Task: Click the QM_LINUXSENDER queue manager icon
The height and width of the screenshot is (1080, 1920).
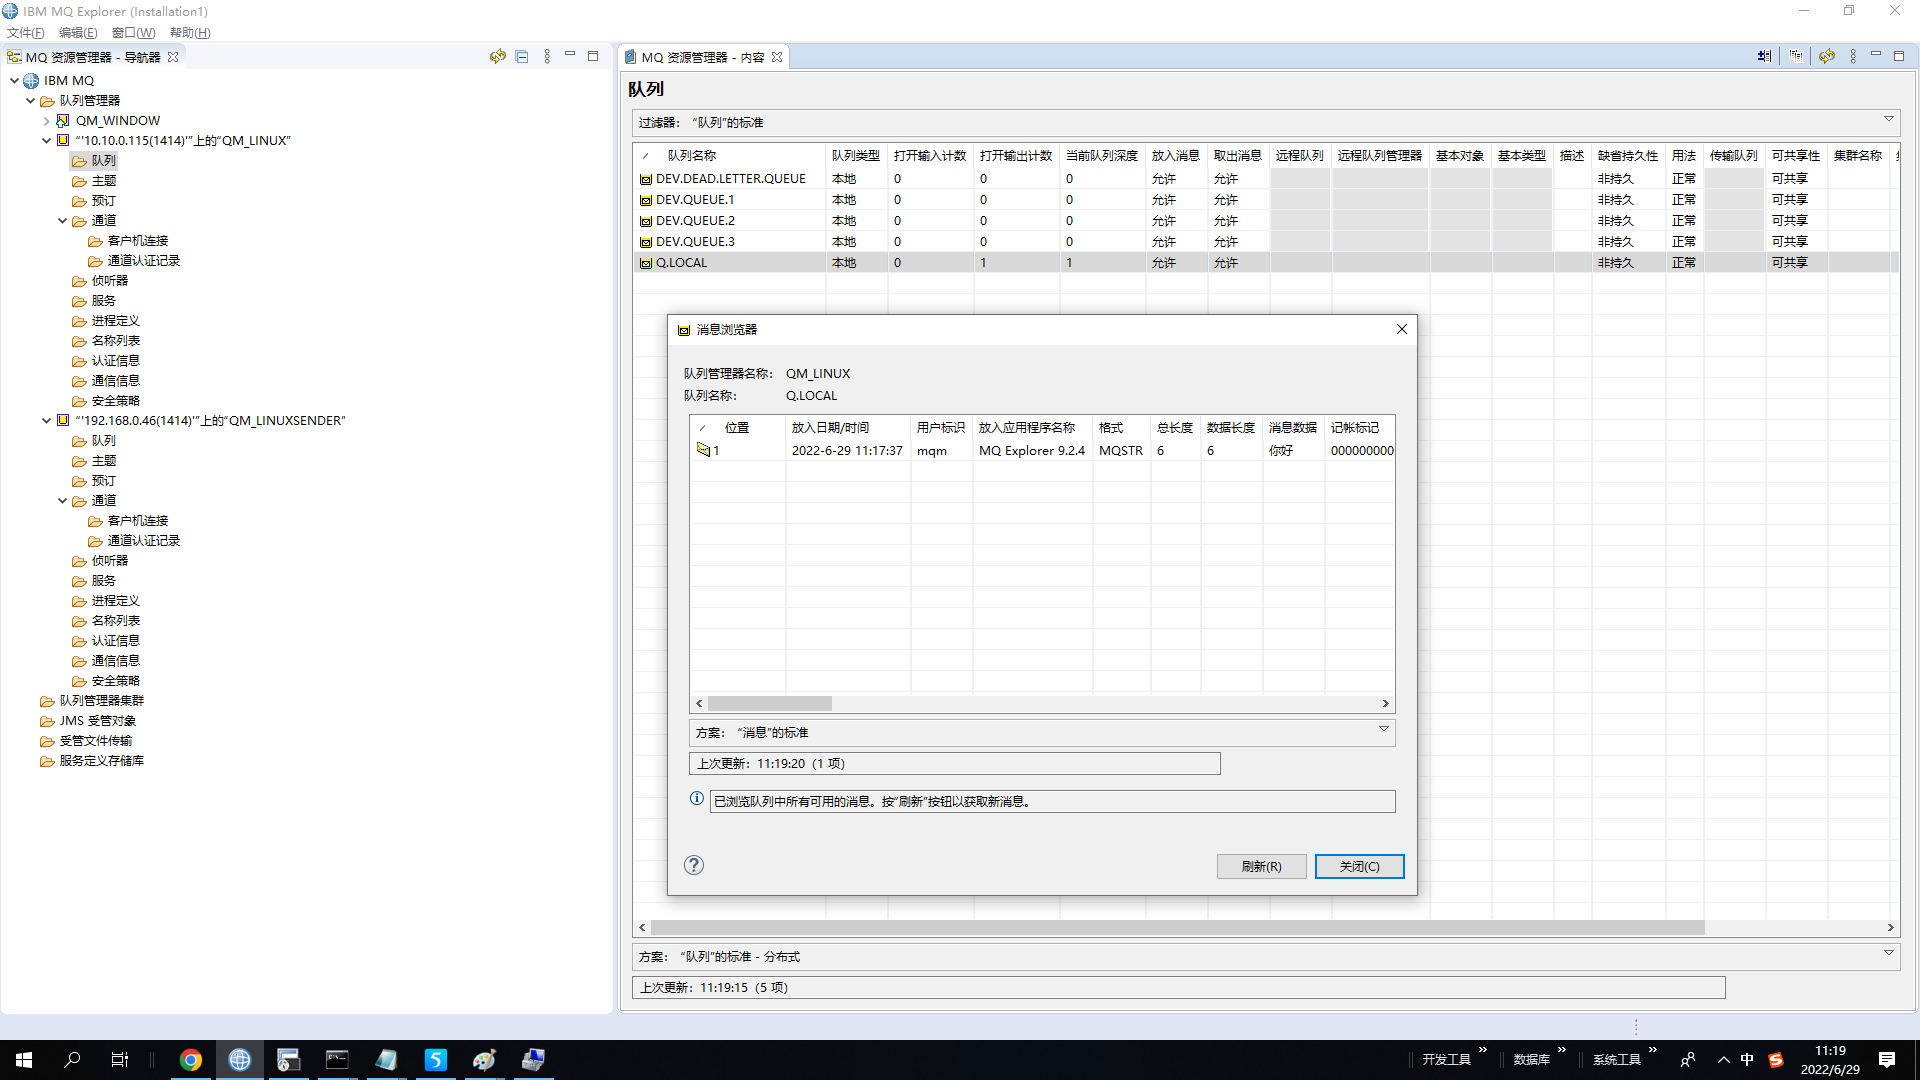Action: coord(63,421)
